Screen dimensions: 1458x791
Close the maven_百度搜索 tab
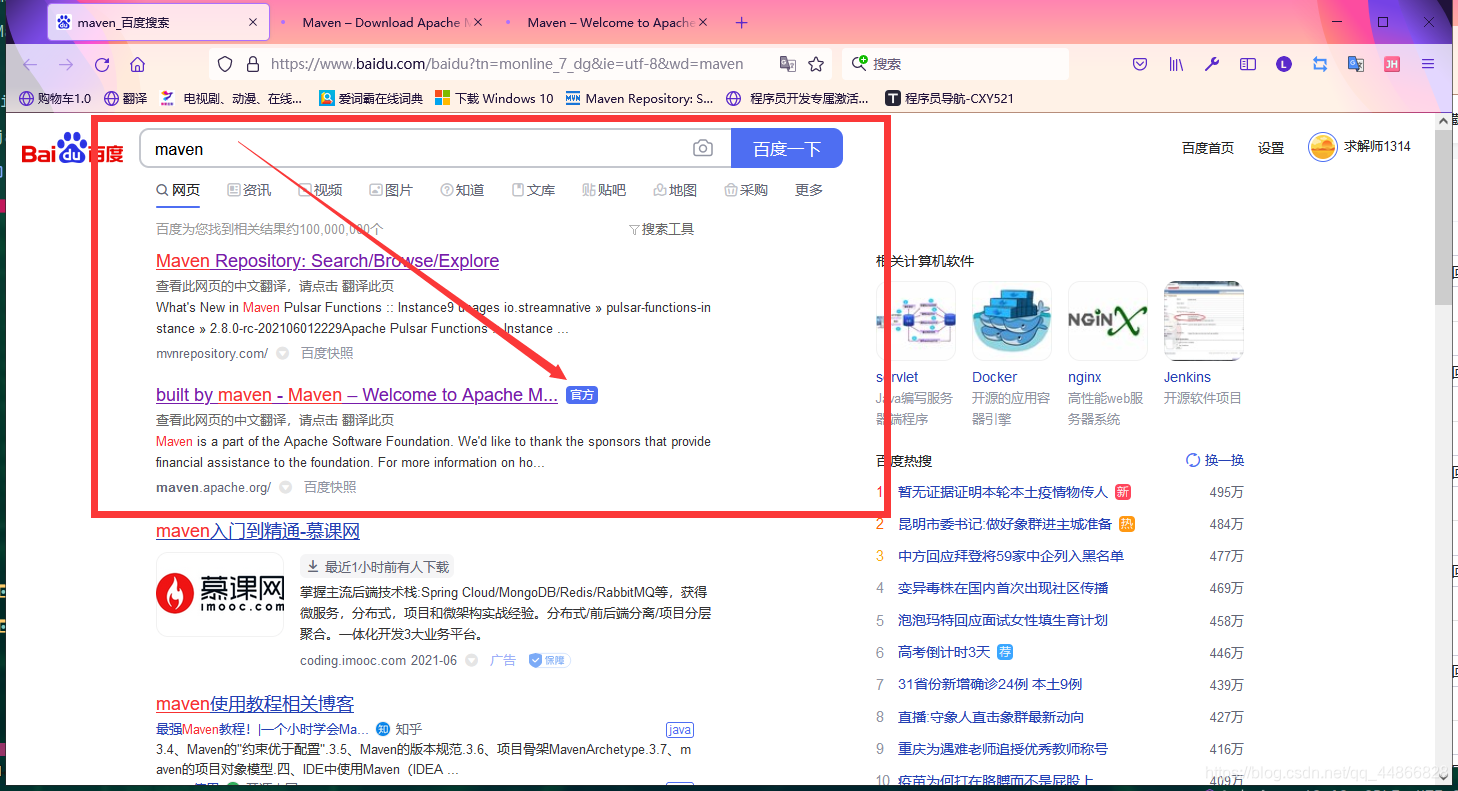[253, 22]
